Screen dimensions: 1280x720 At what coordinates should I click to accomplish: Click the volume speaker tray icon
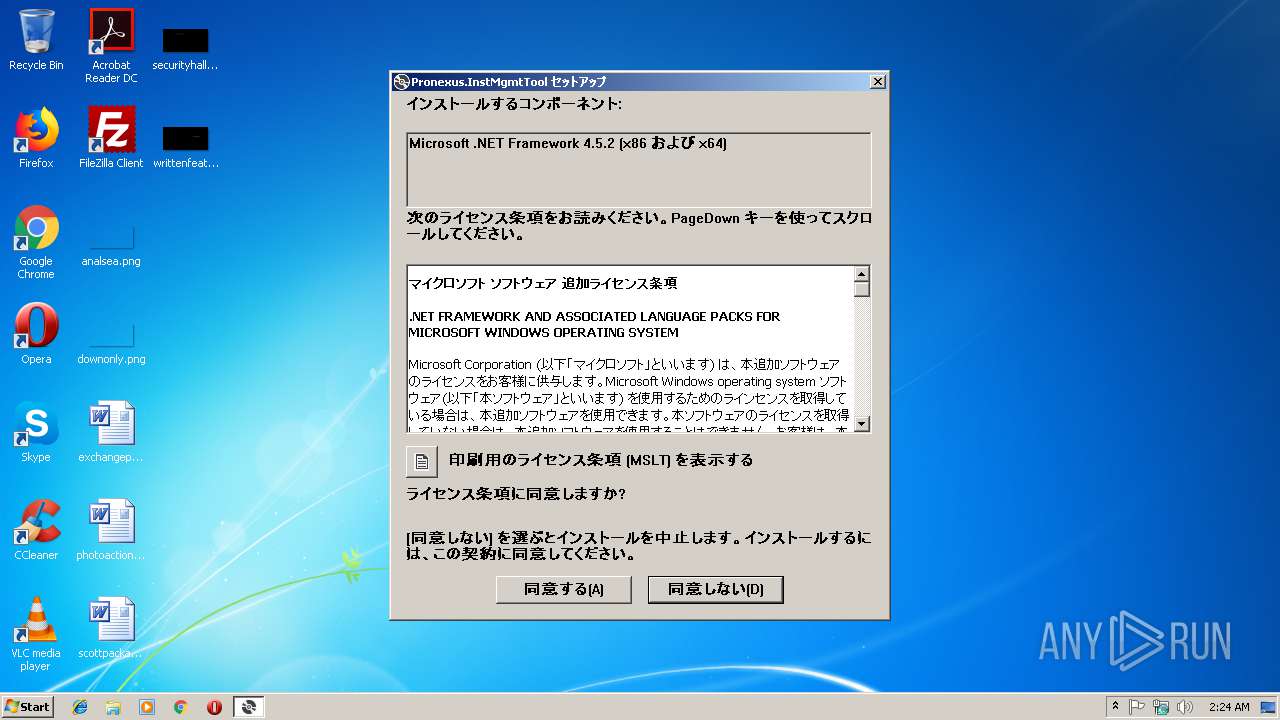(x=1185, y=707)
